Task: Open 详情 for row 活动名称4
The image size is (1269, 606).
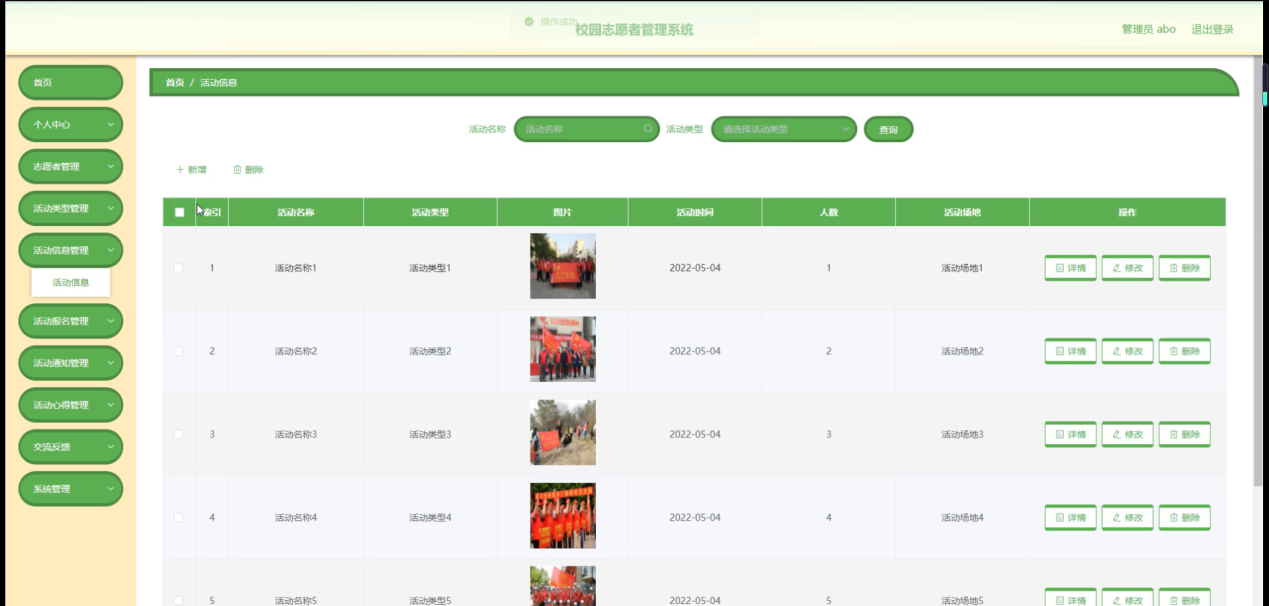Action: tap(1070, 517)
